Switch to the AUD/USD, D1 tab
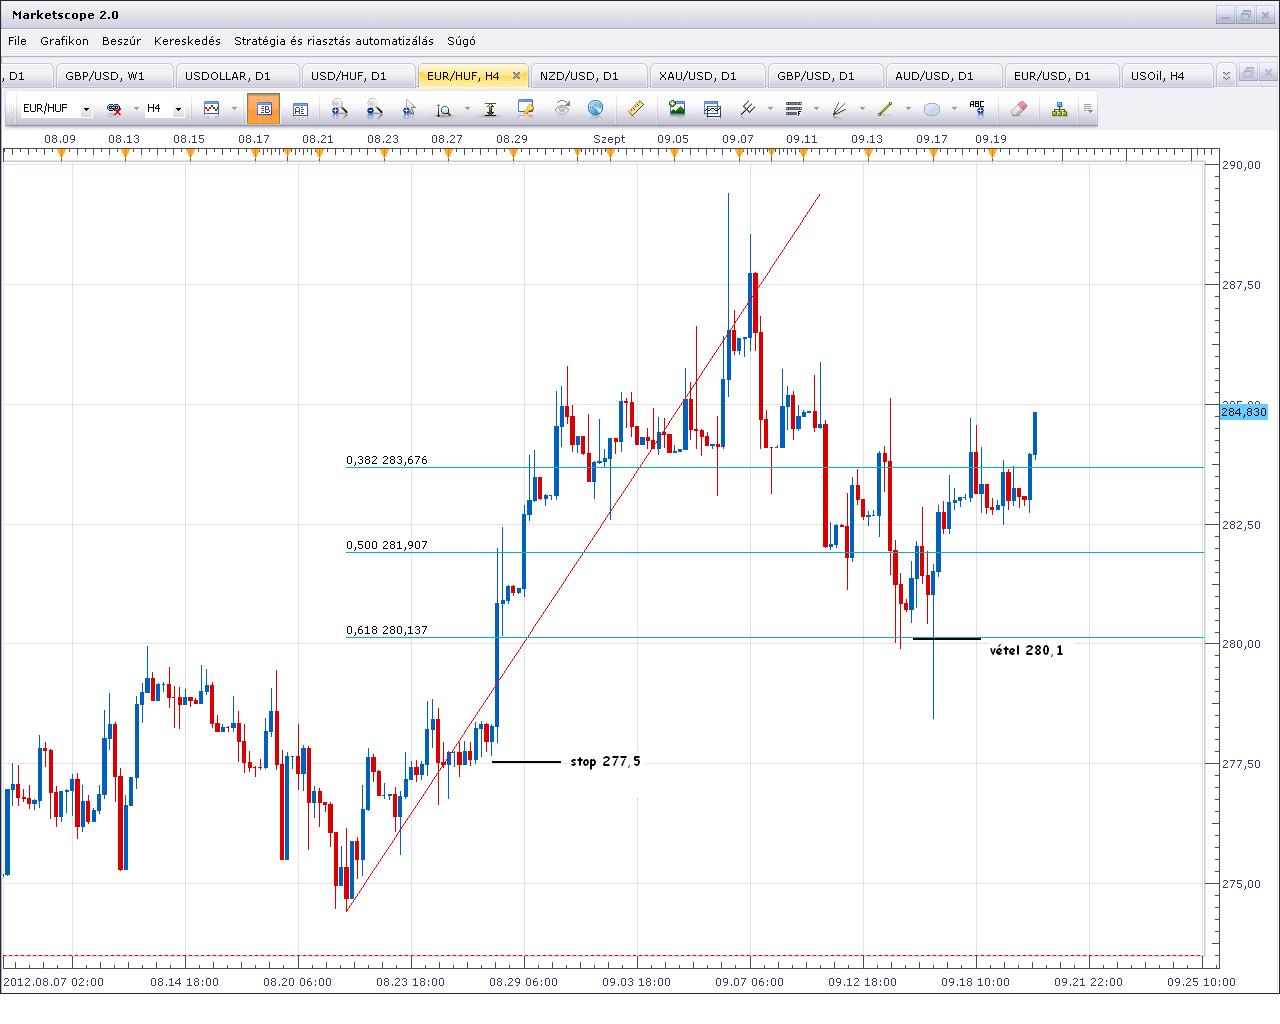 click(x=943, y=76)
